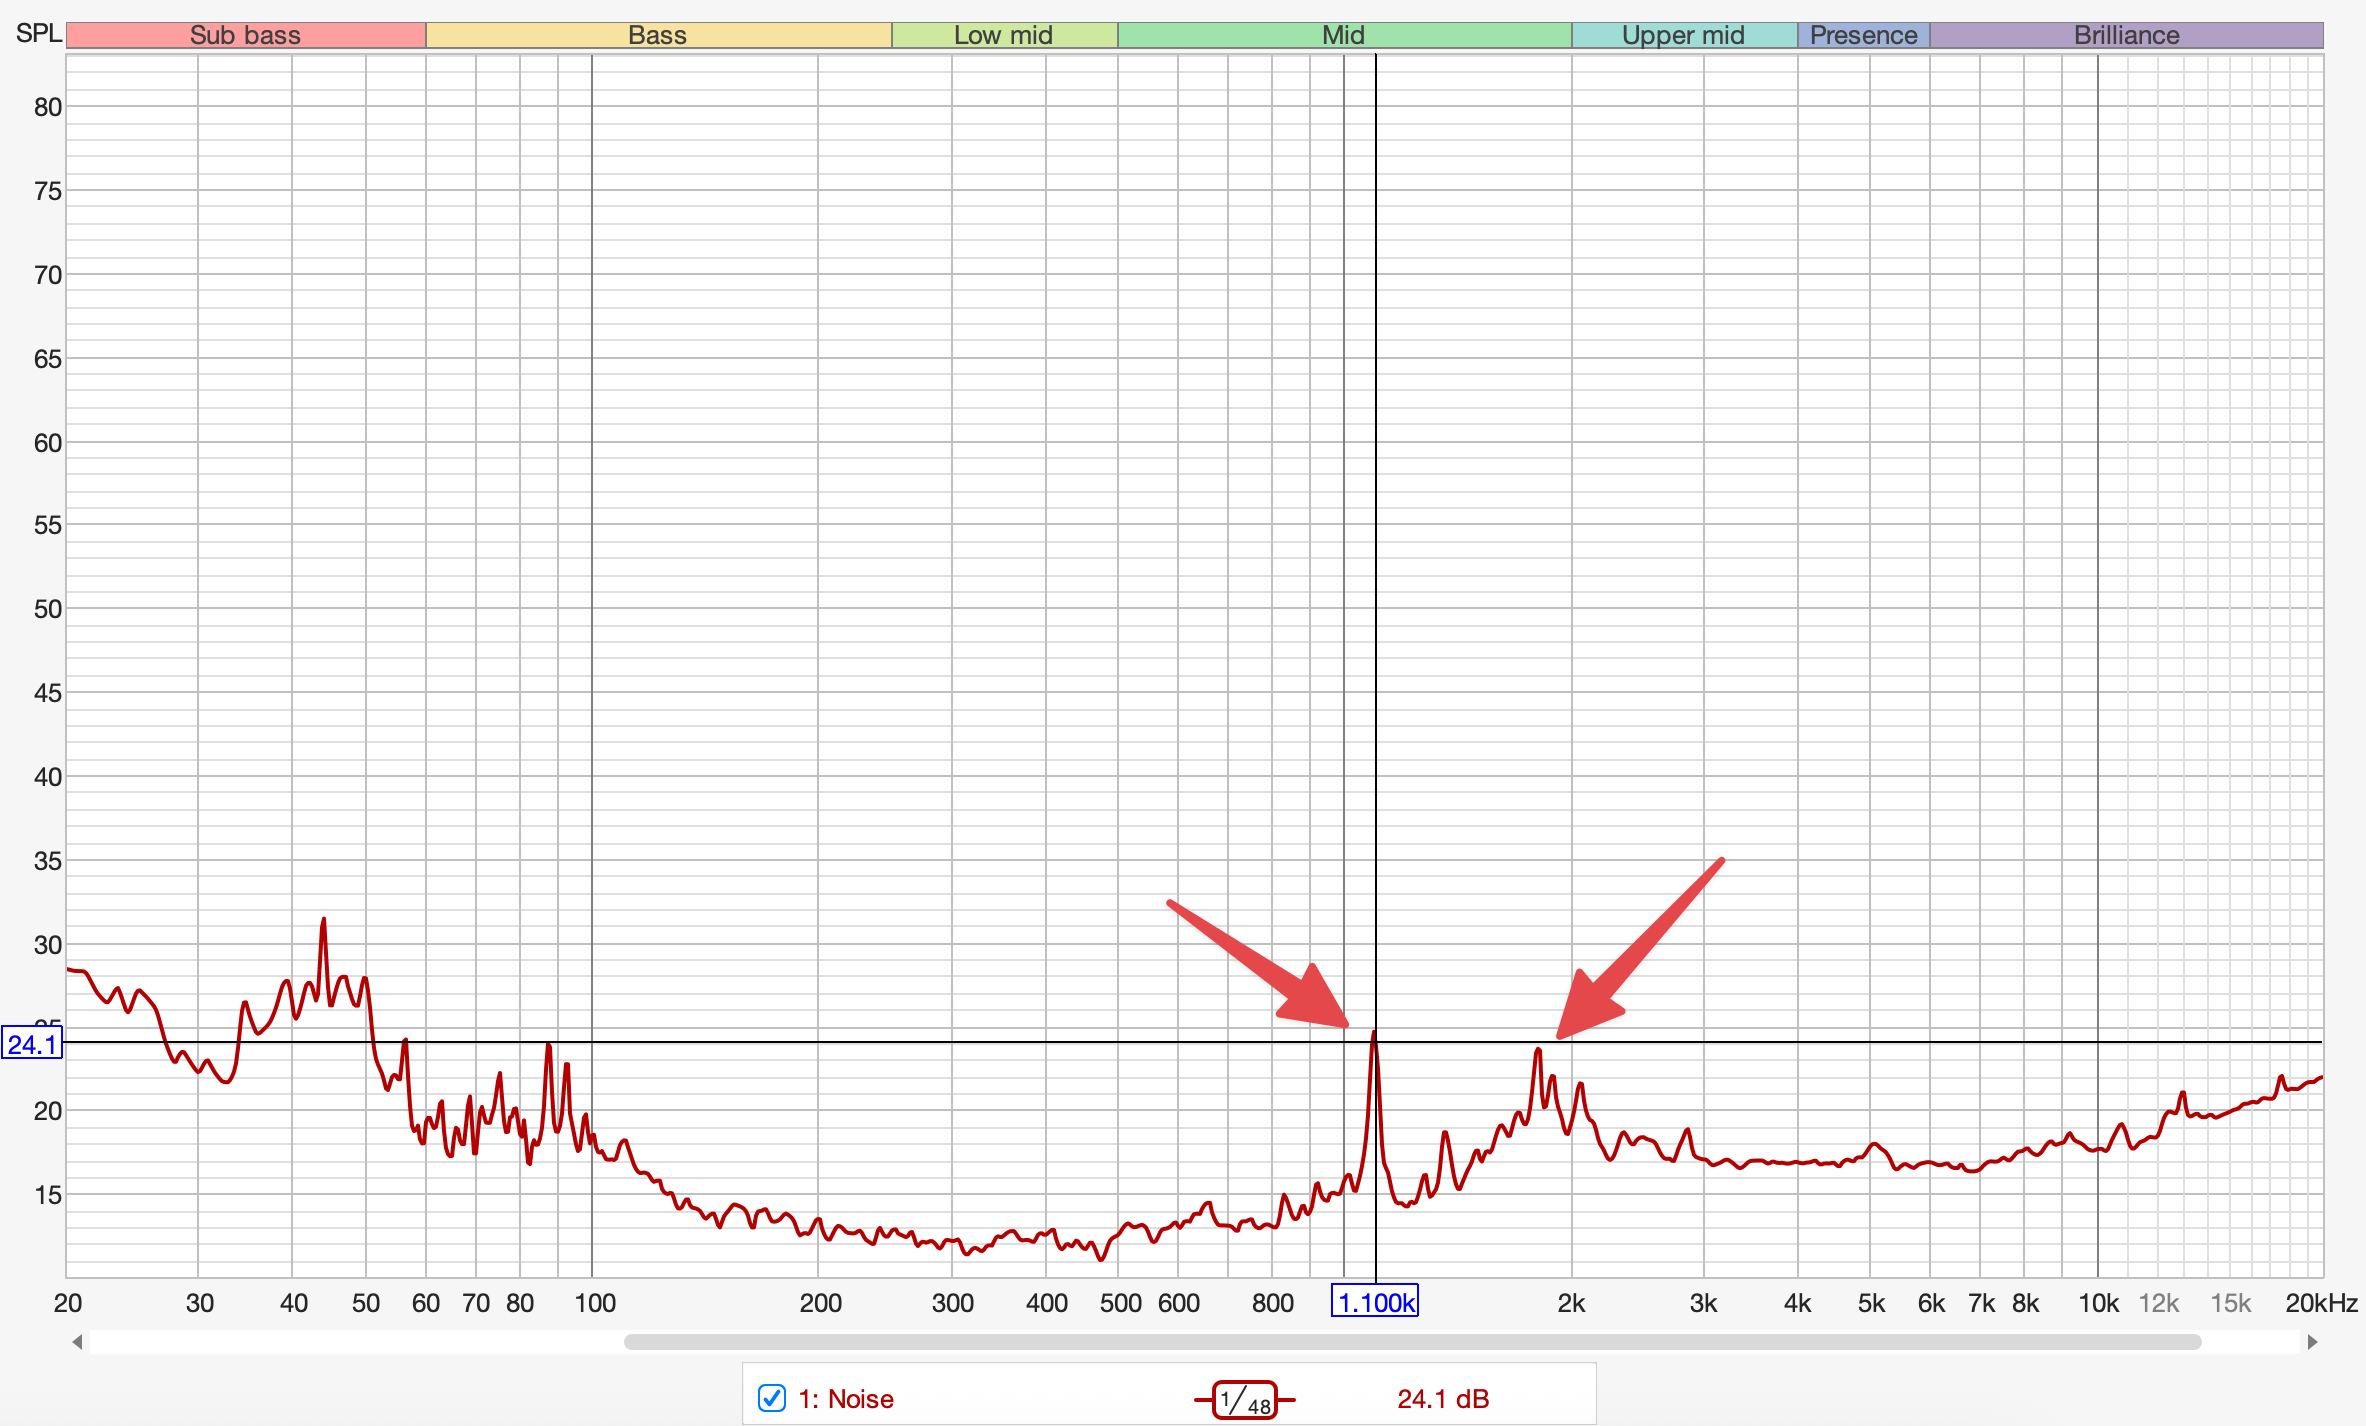Select the Brilliance band label
This screenshot has height=1426, width=2366.
click(x=2126, y=35)
